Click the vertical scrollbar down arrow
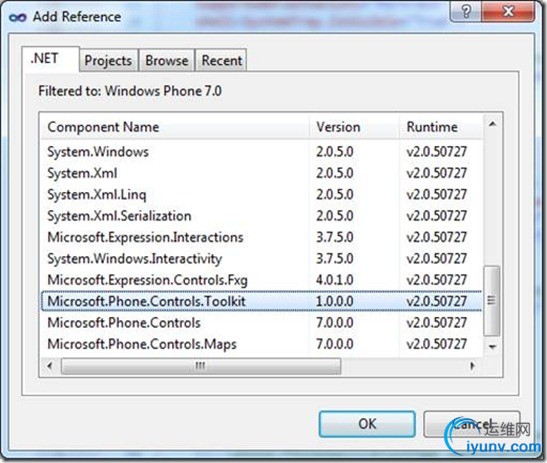 coord(492,346)
